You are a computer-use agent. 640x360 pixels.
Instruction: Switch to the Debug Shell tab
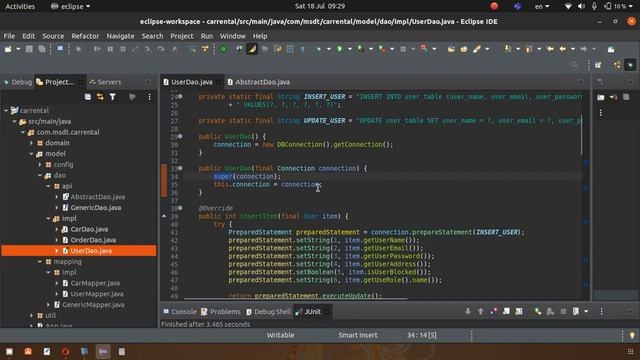coord(269,311)
